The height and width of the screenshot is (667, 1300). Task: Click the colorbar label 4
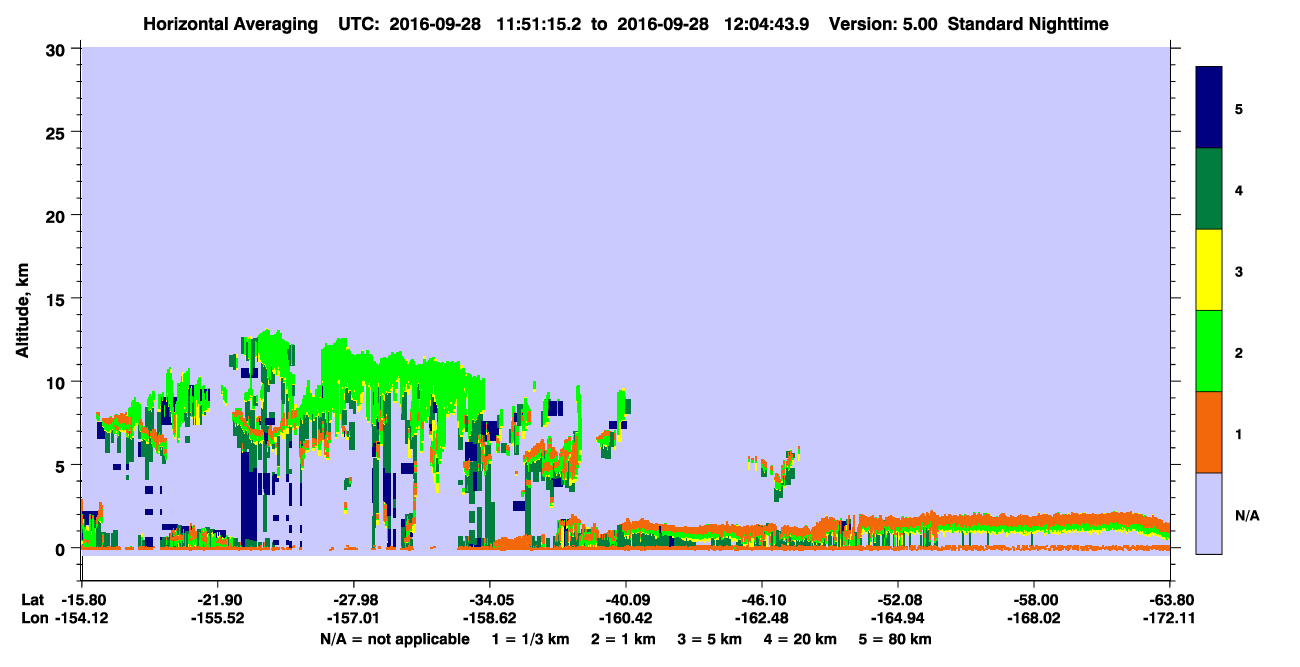1239,190
